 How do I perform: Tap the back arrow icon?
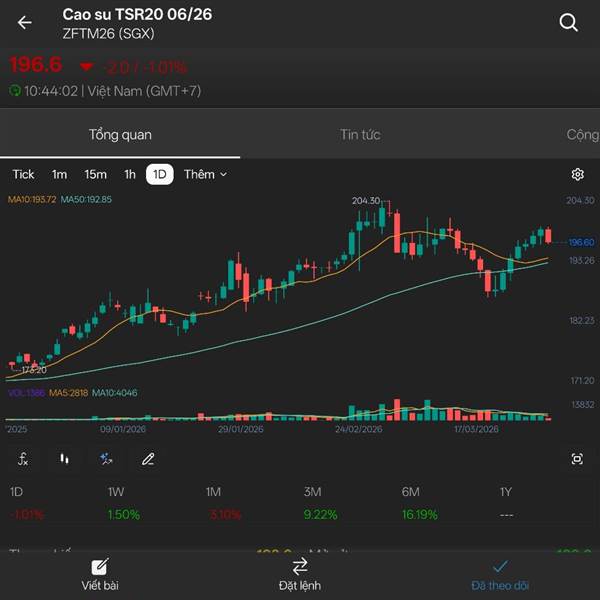pyautogui.click(x=24, y=23)
